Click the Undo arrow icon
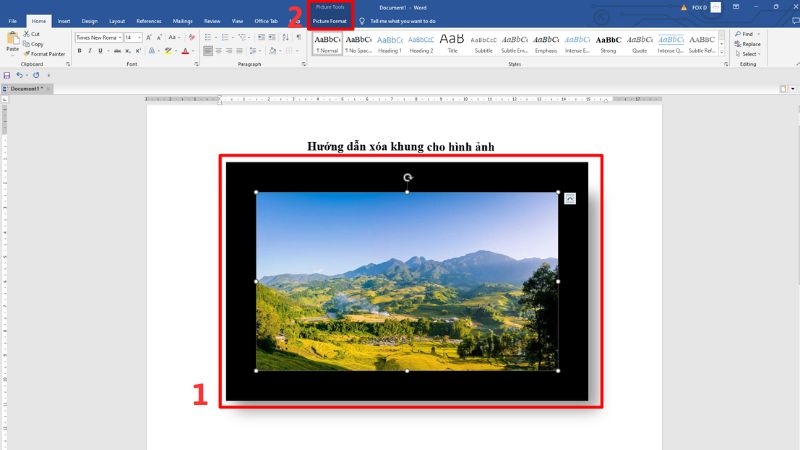The image size is (800, 450). point(20,75)
